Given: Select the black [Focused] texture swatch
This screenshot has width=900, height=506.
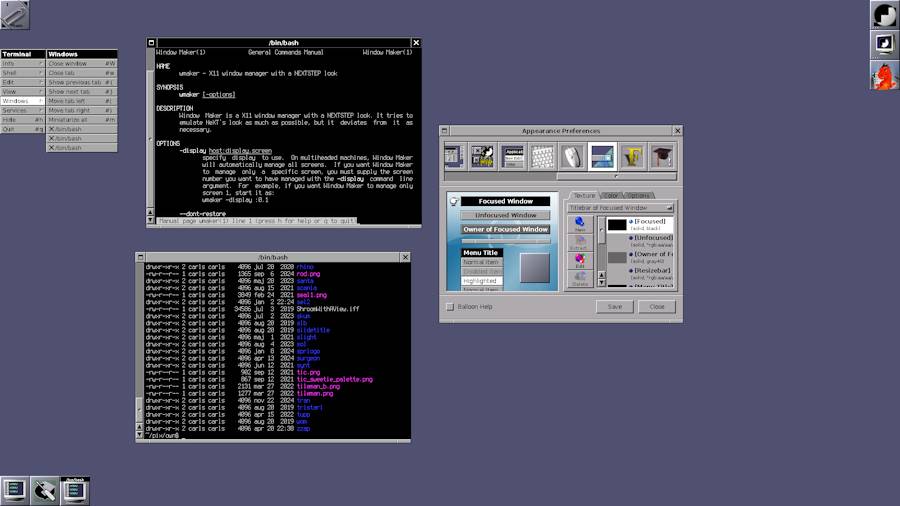Looking at the screenshot, I should tap(617, 225).
